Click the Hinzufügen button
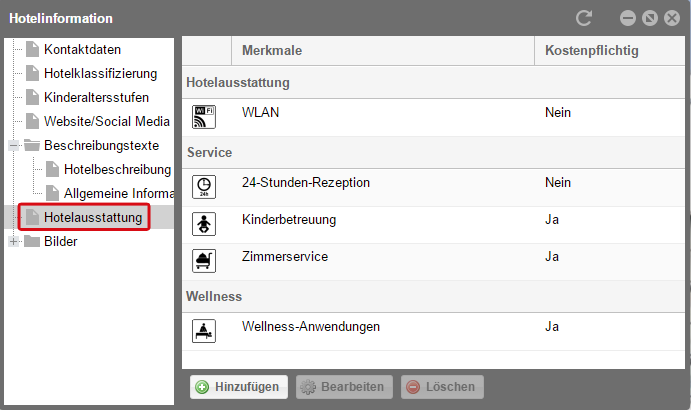Image resolution: width=691 pixels, height=410 pixels. coord(239,387)
